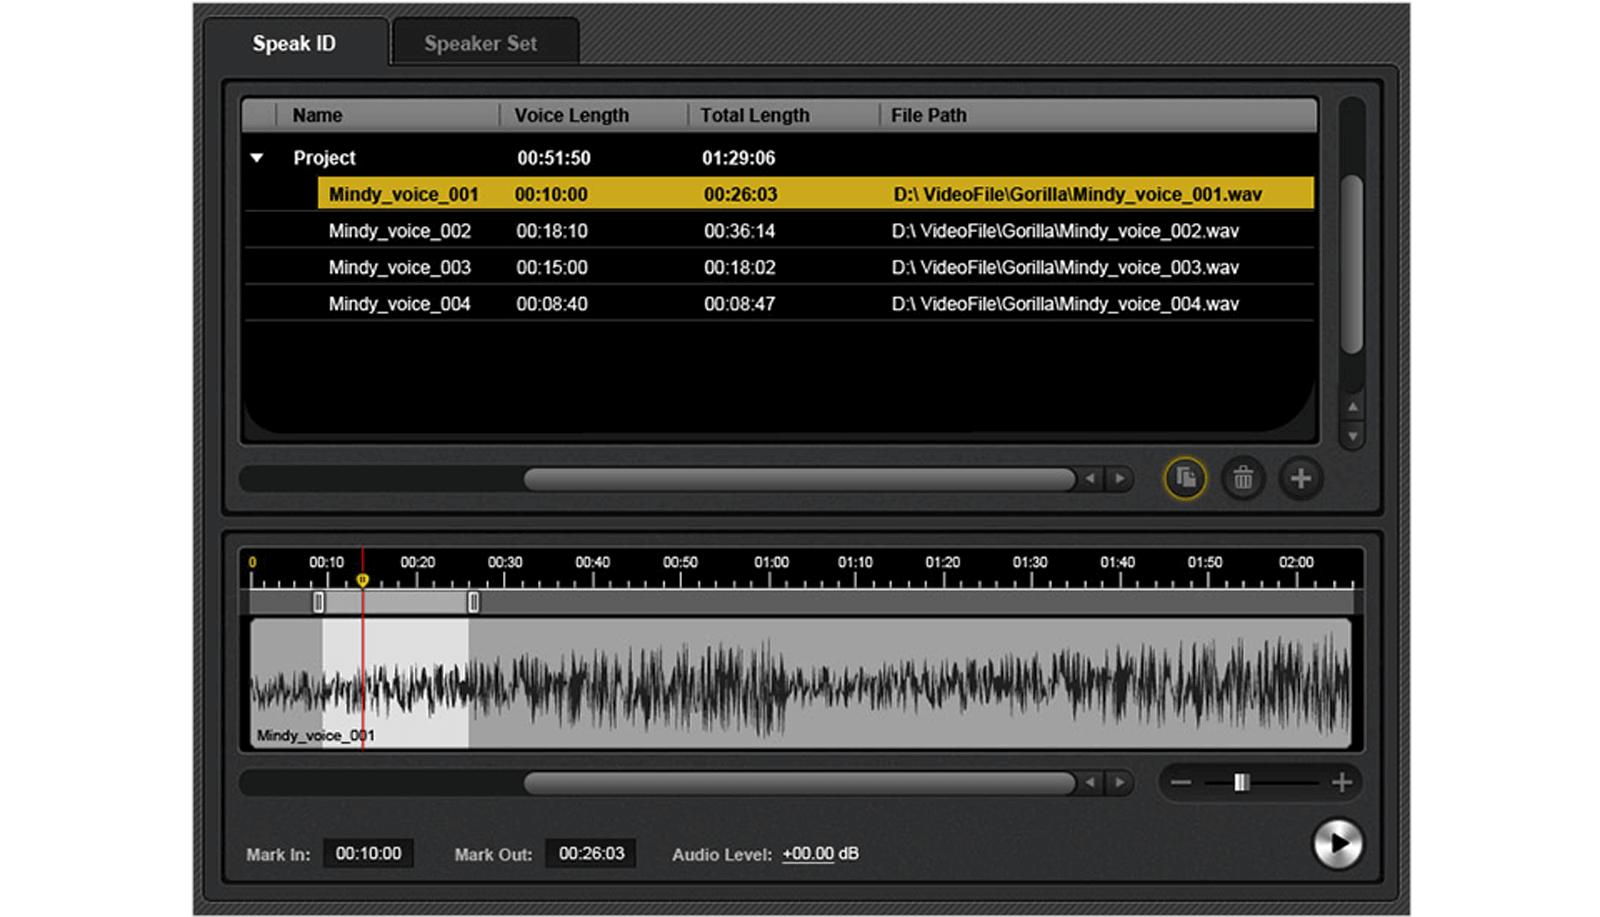Click the Audio Level +00.00 value

[808, 854]
